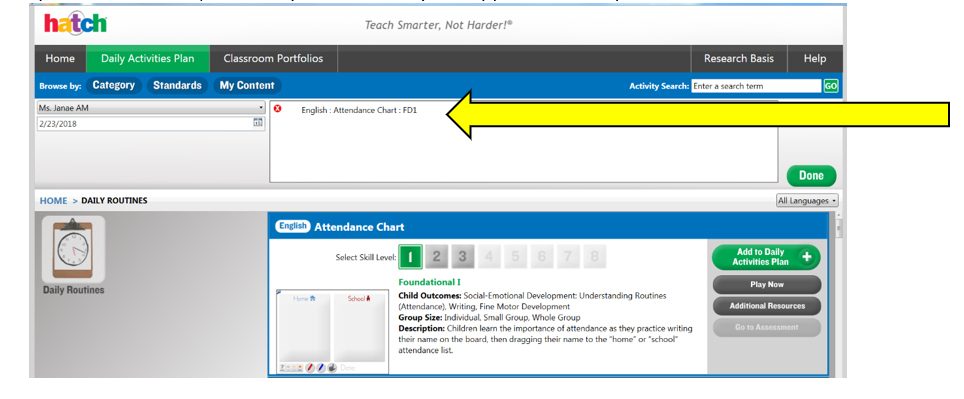Click the English language badge
The width and height of the screenshot is (964, 399).
(293, 226)
